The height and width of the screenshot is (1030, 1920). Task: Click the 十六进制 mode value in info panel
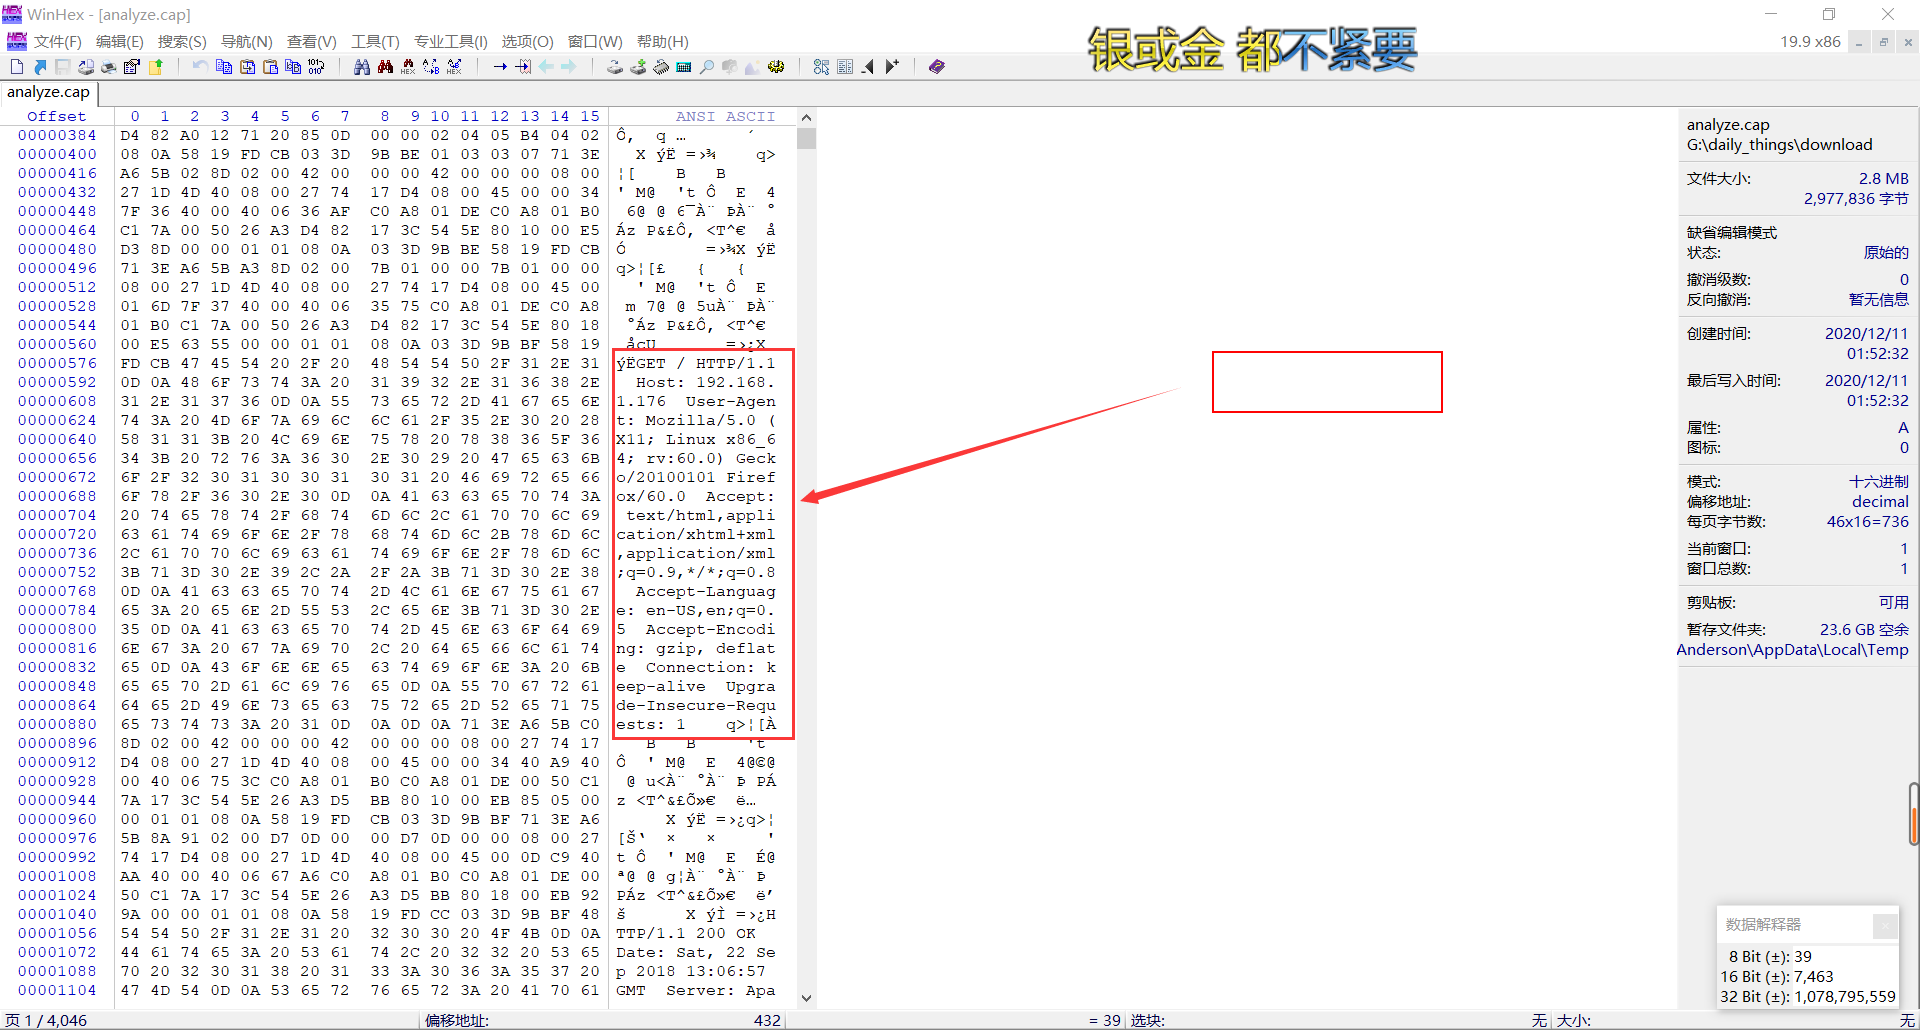[1878, 481]
